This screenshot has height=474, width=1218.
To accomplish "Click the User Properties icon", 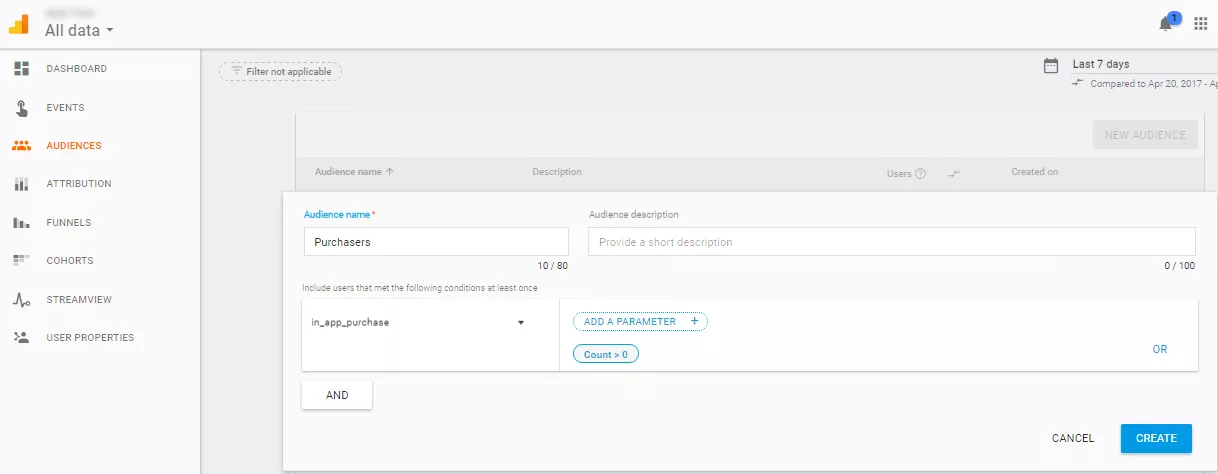I will click(x=21, y=338).
